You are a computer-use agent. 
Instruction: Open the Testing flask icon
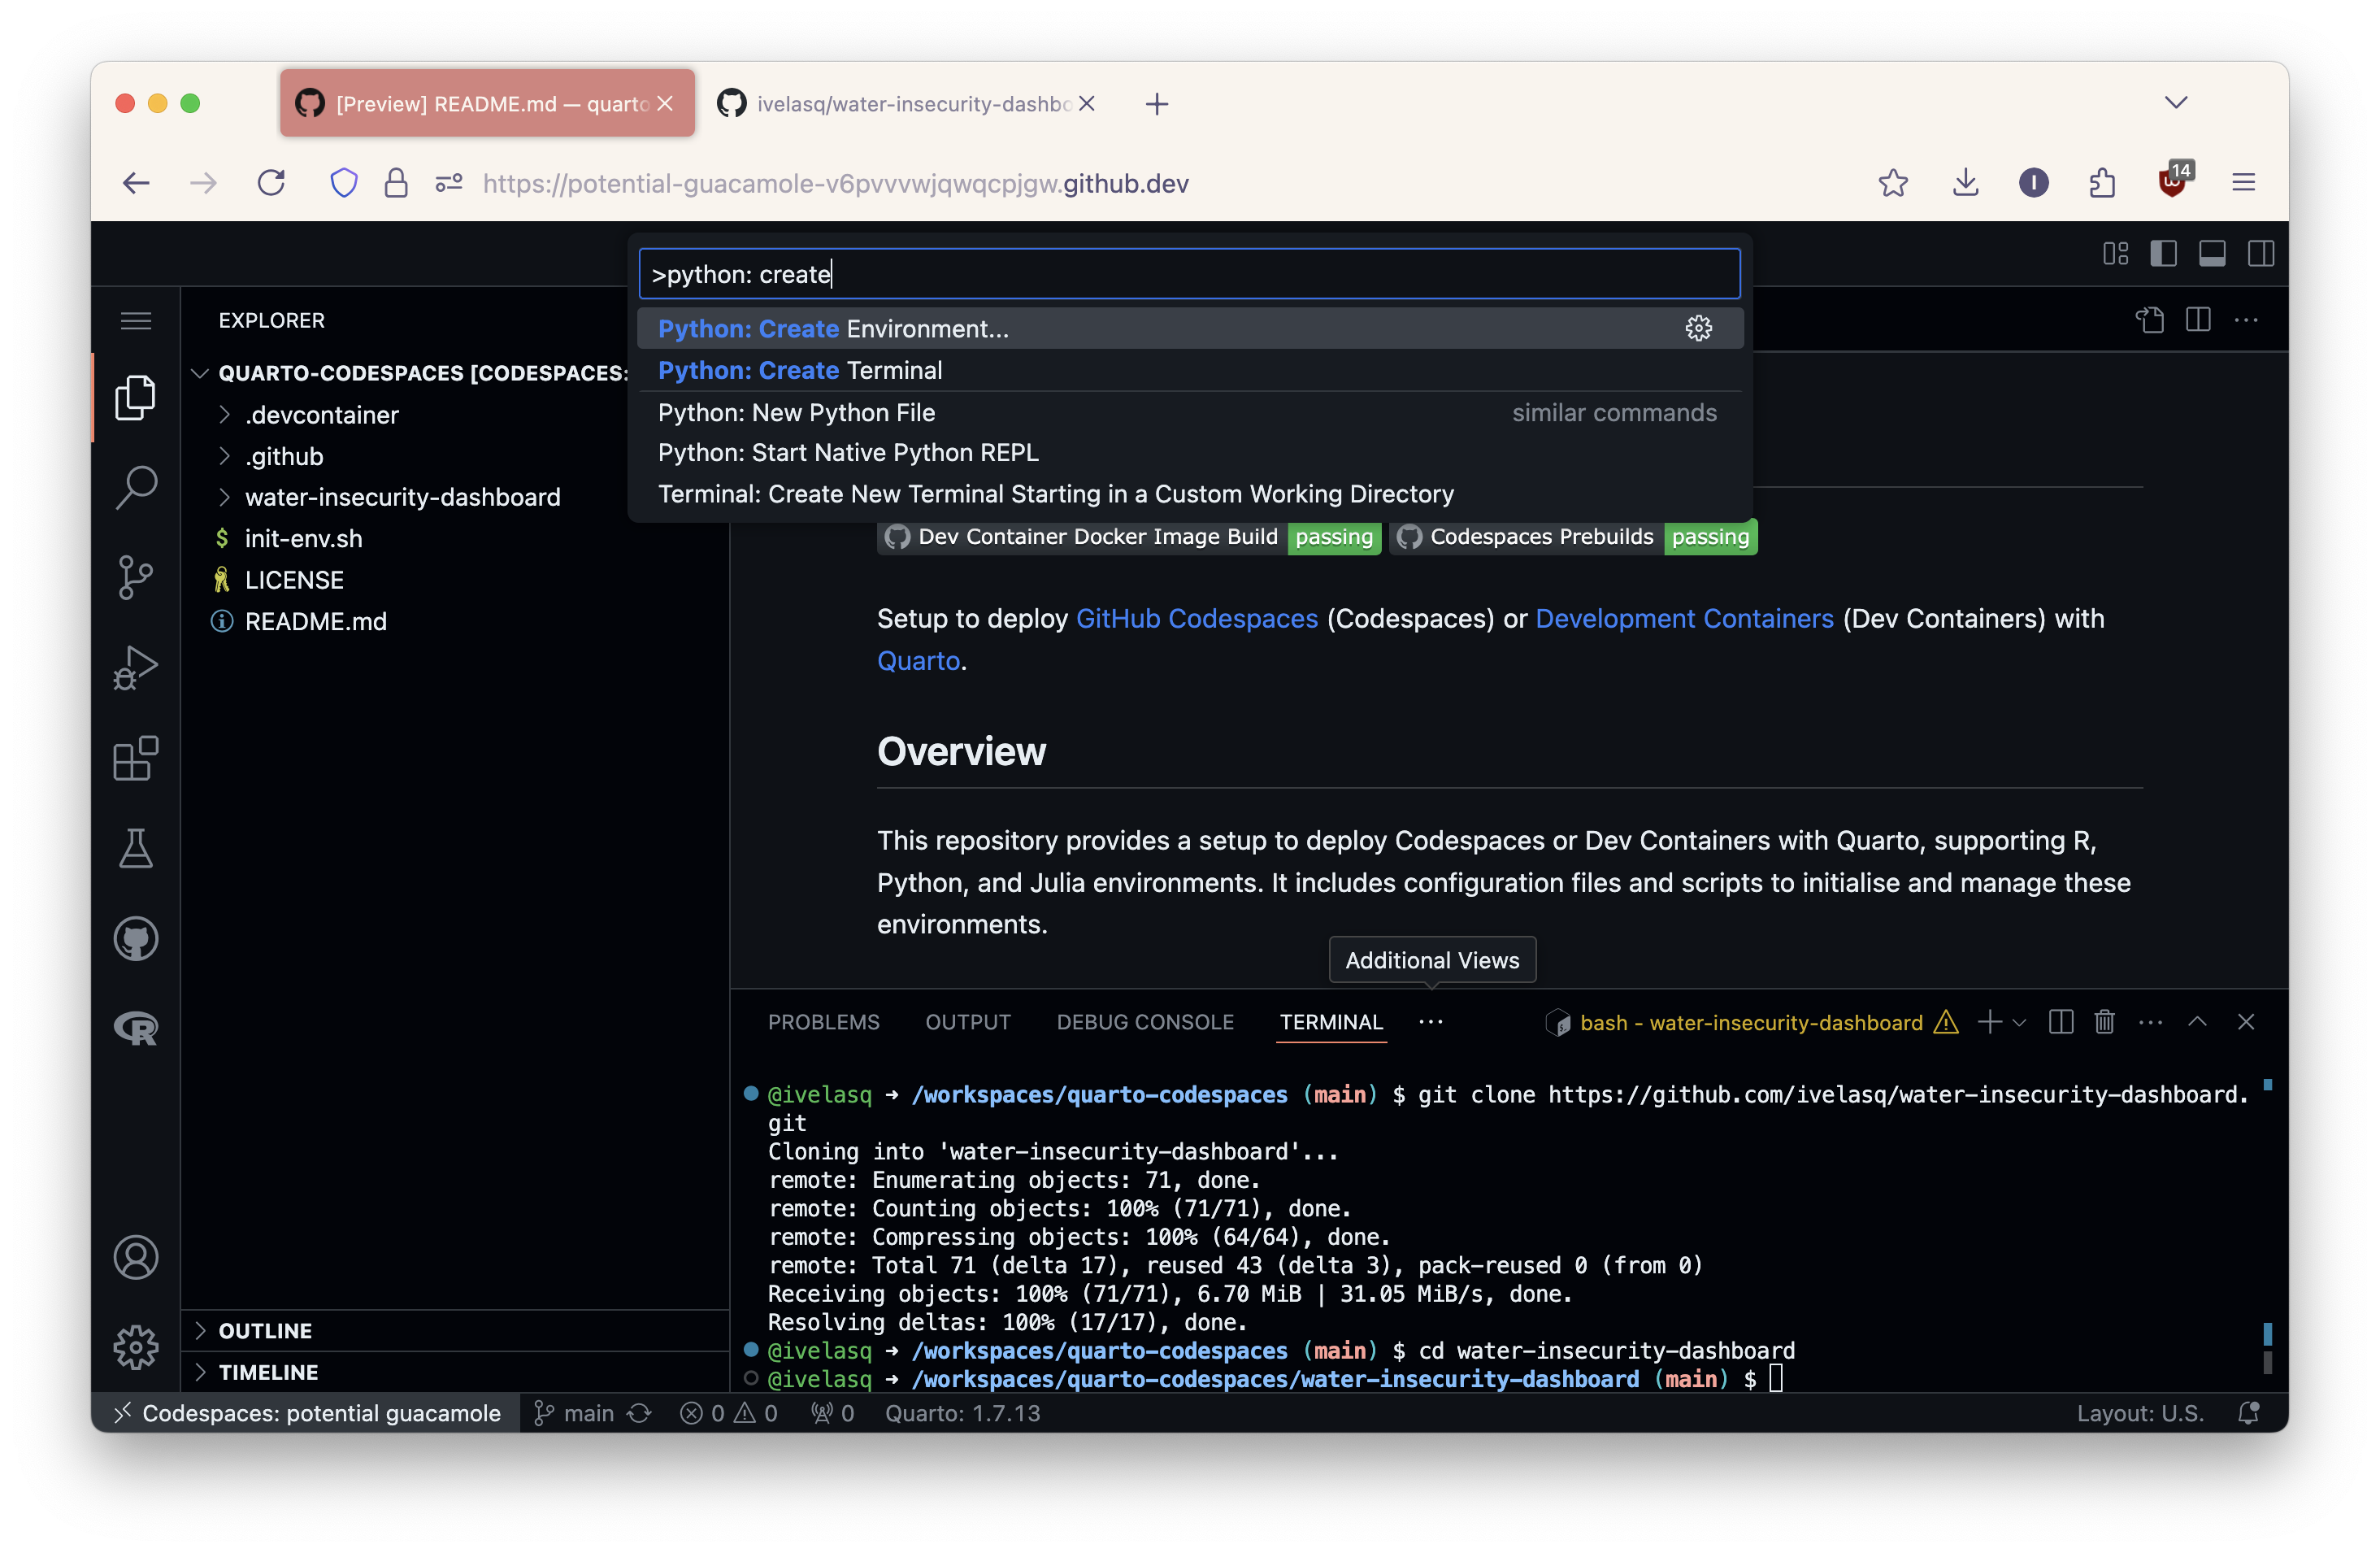coord(135,848)
